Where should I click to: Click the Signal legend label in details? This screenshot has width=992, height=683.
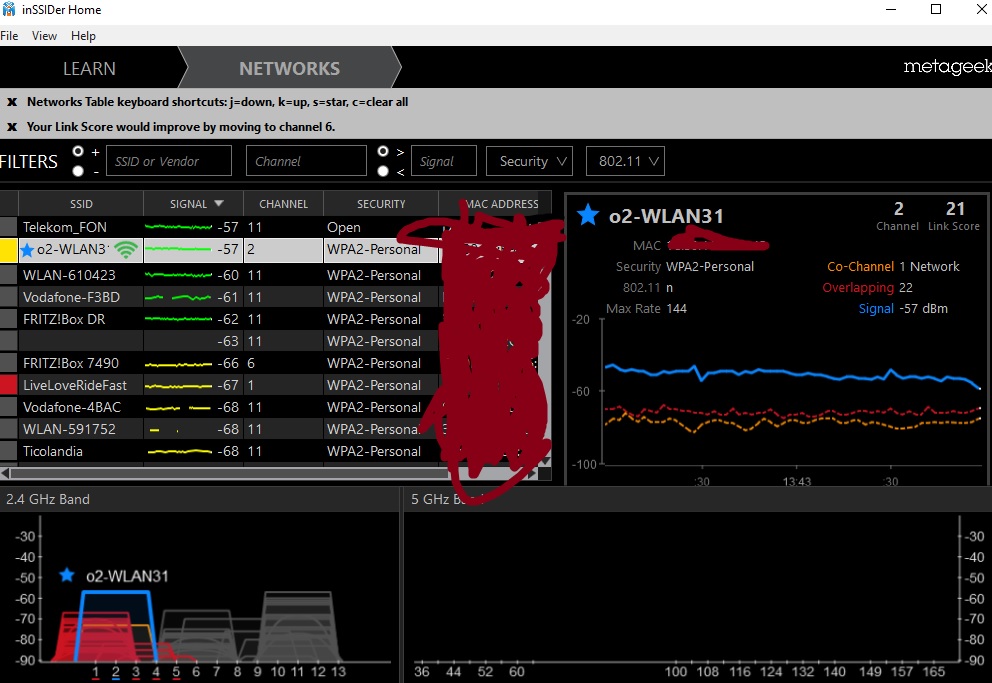876,309
